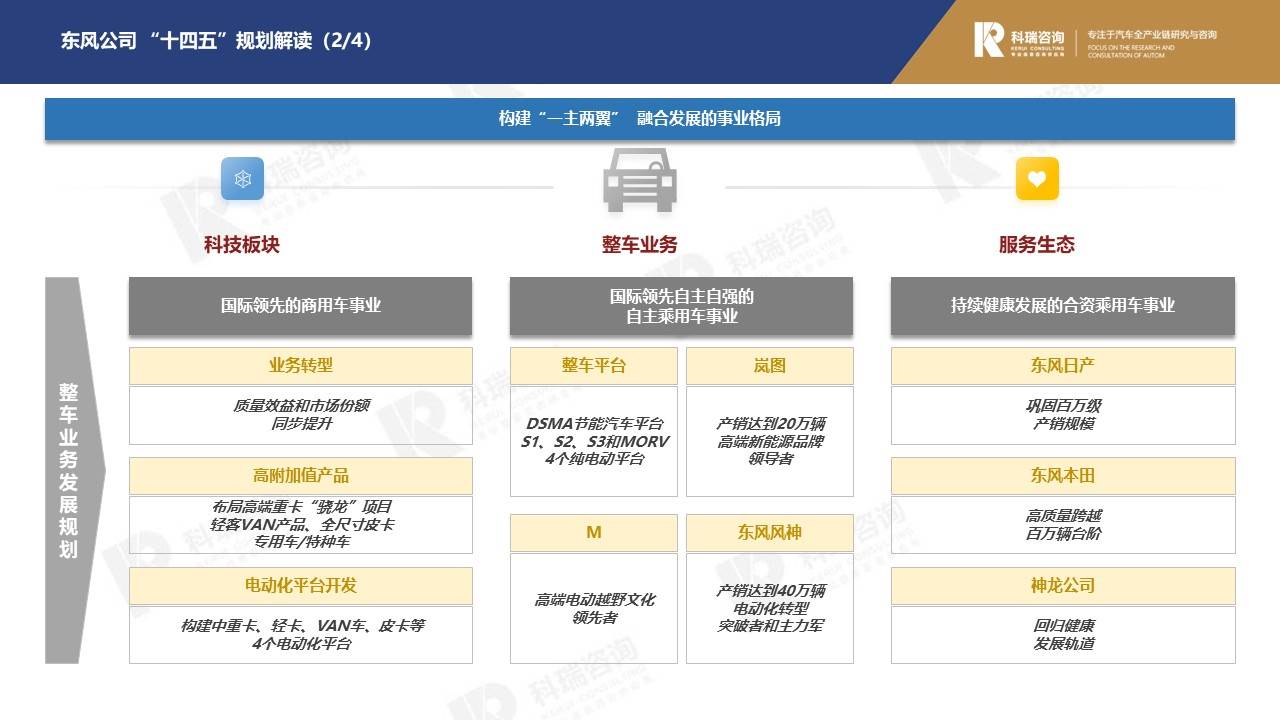Click the blue banner 构建“一主两翼”融合发展的事业格局
This screenshot has height=720, width=1280.
640,118
